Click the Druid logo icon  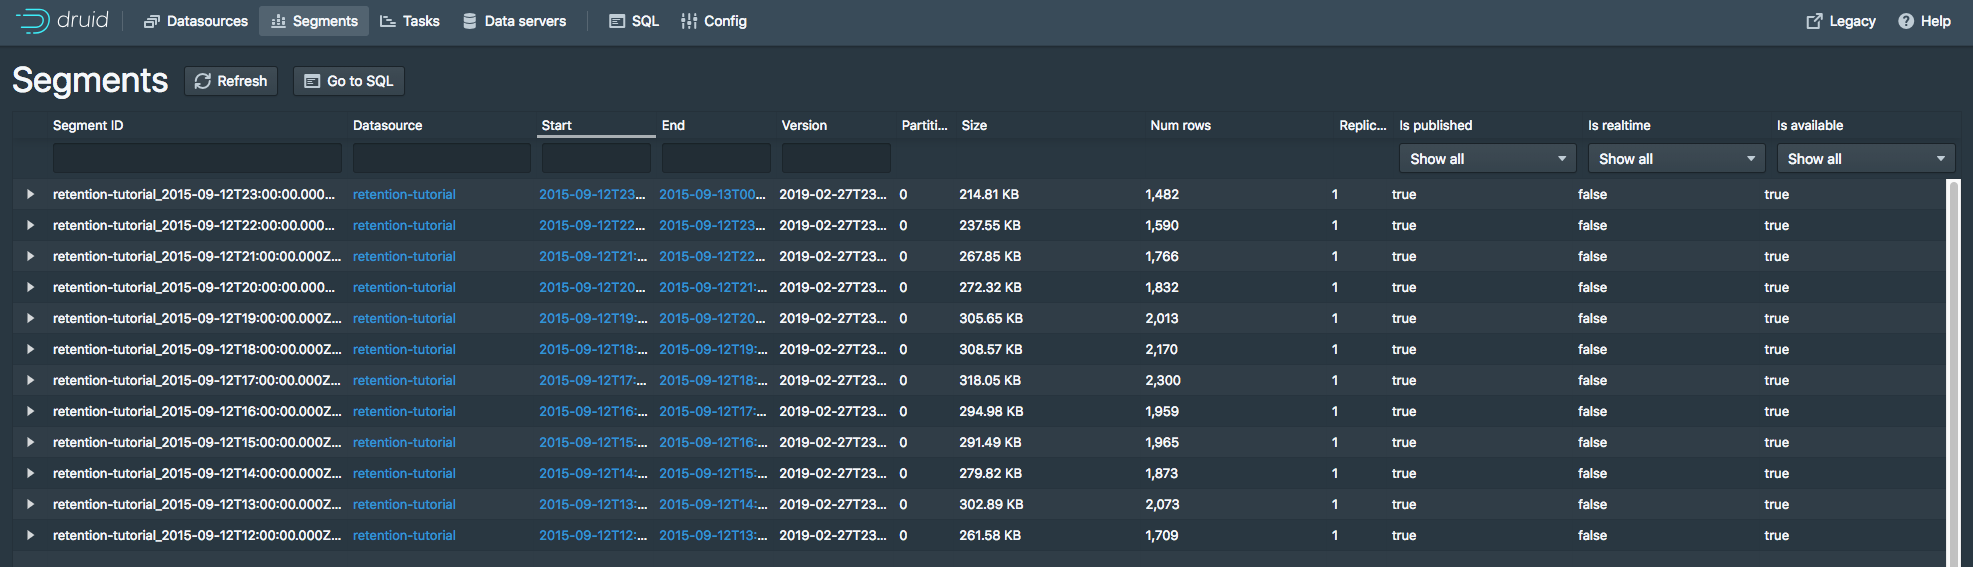(33, 21)
